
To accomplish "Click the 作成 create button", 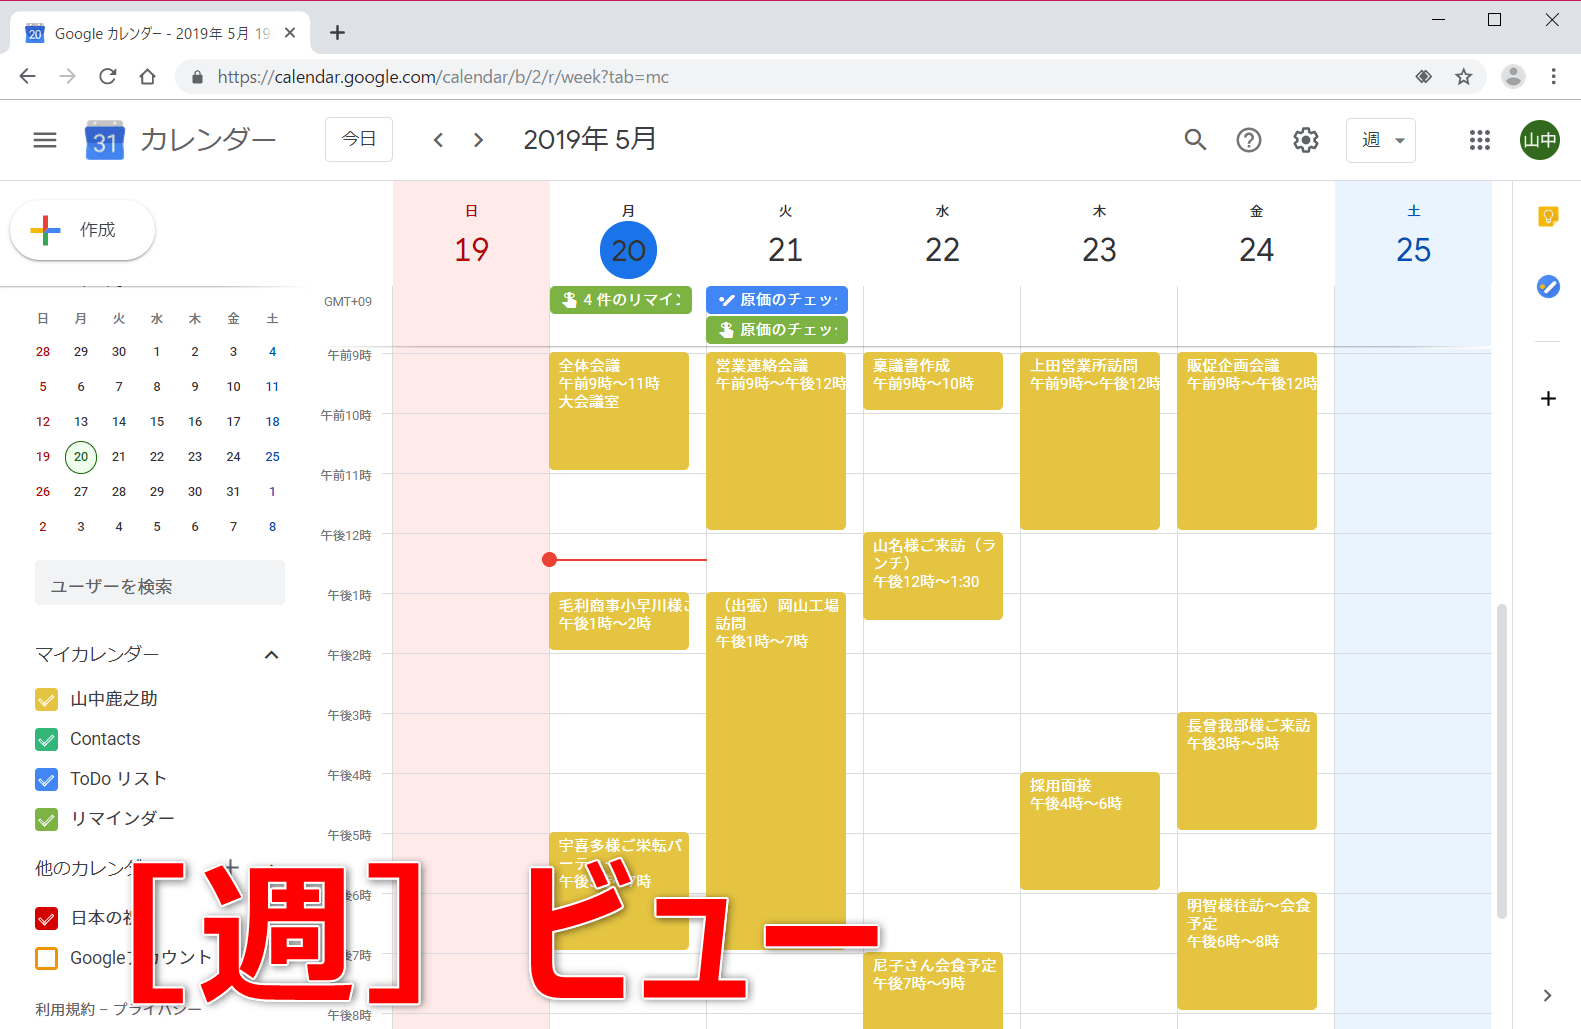I will tap(82, 230).
